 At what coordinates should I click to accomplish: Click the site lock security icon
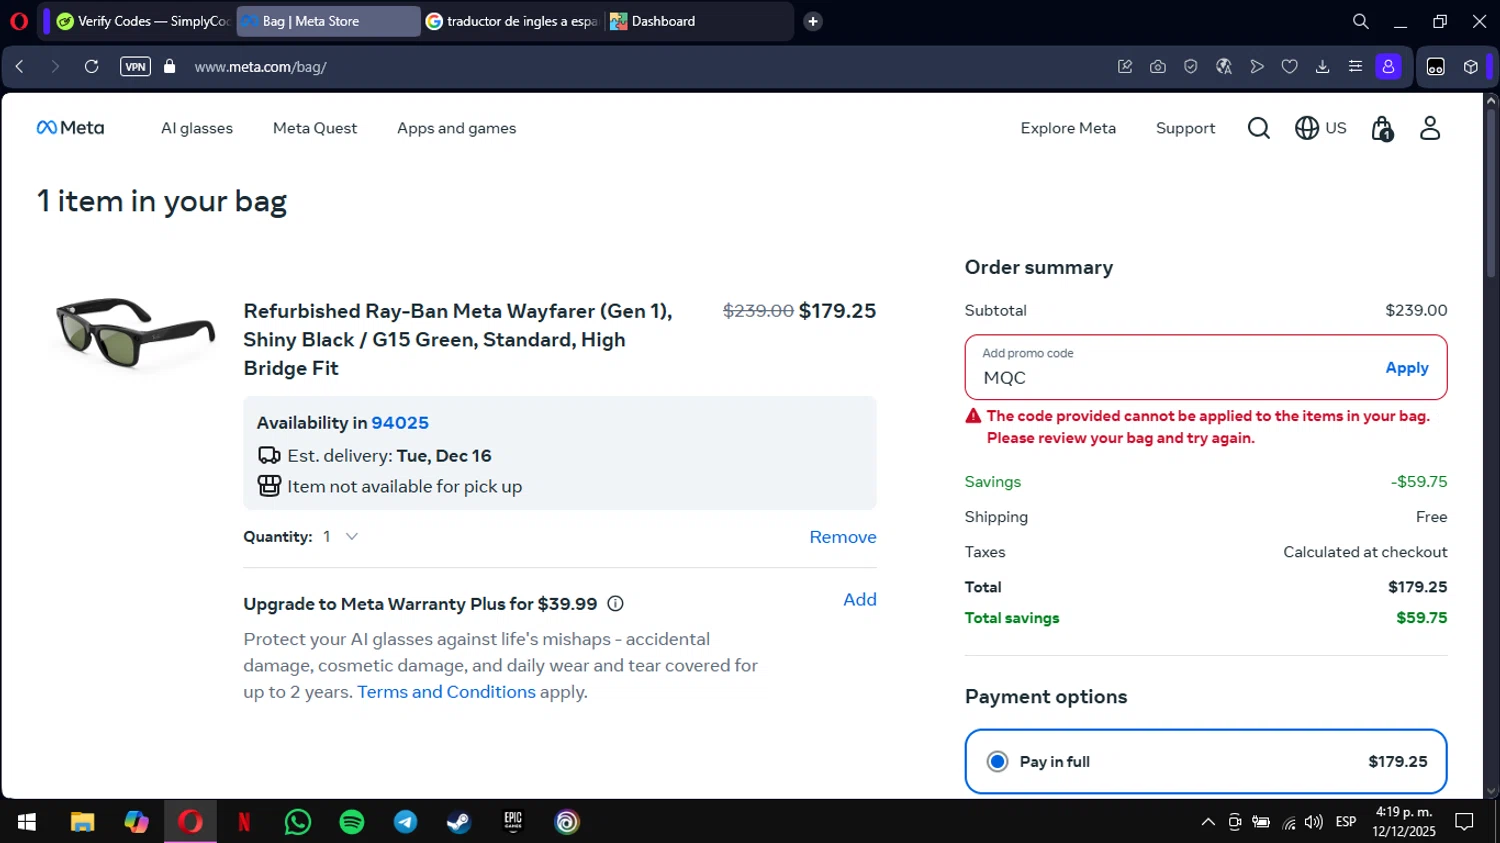169,67
